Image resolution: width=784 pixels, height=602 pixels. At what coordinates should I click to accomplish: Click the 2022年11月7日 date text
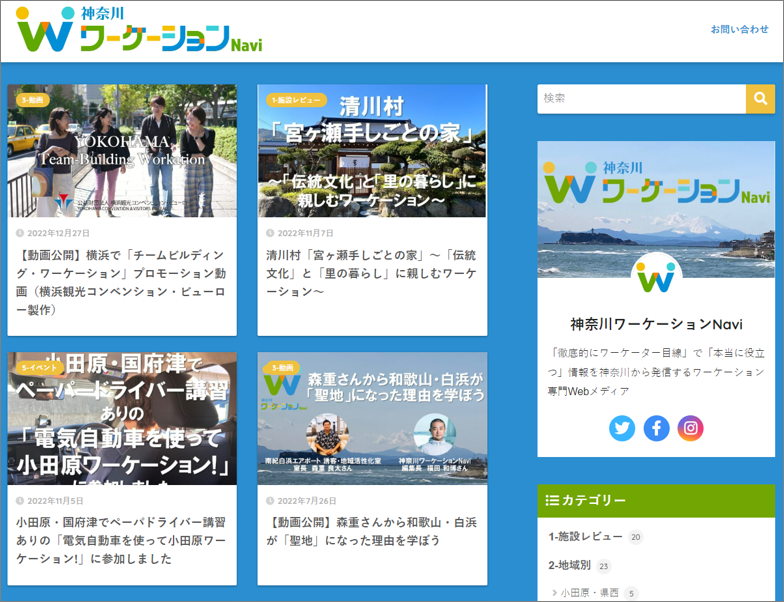tap(306, 233)
